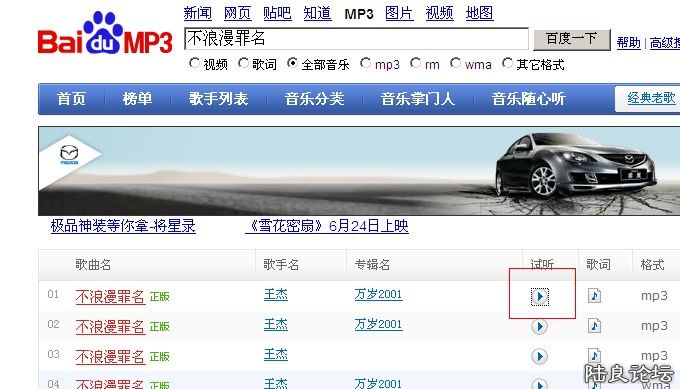680x389 pixels.
Task: Click the Mazda logo in the banner
Action: pyautogui.click(x=69, y=155)
